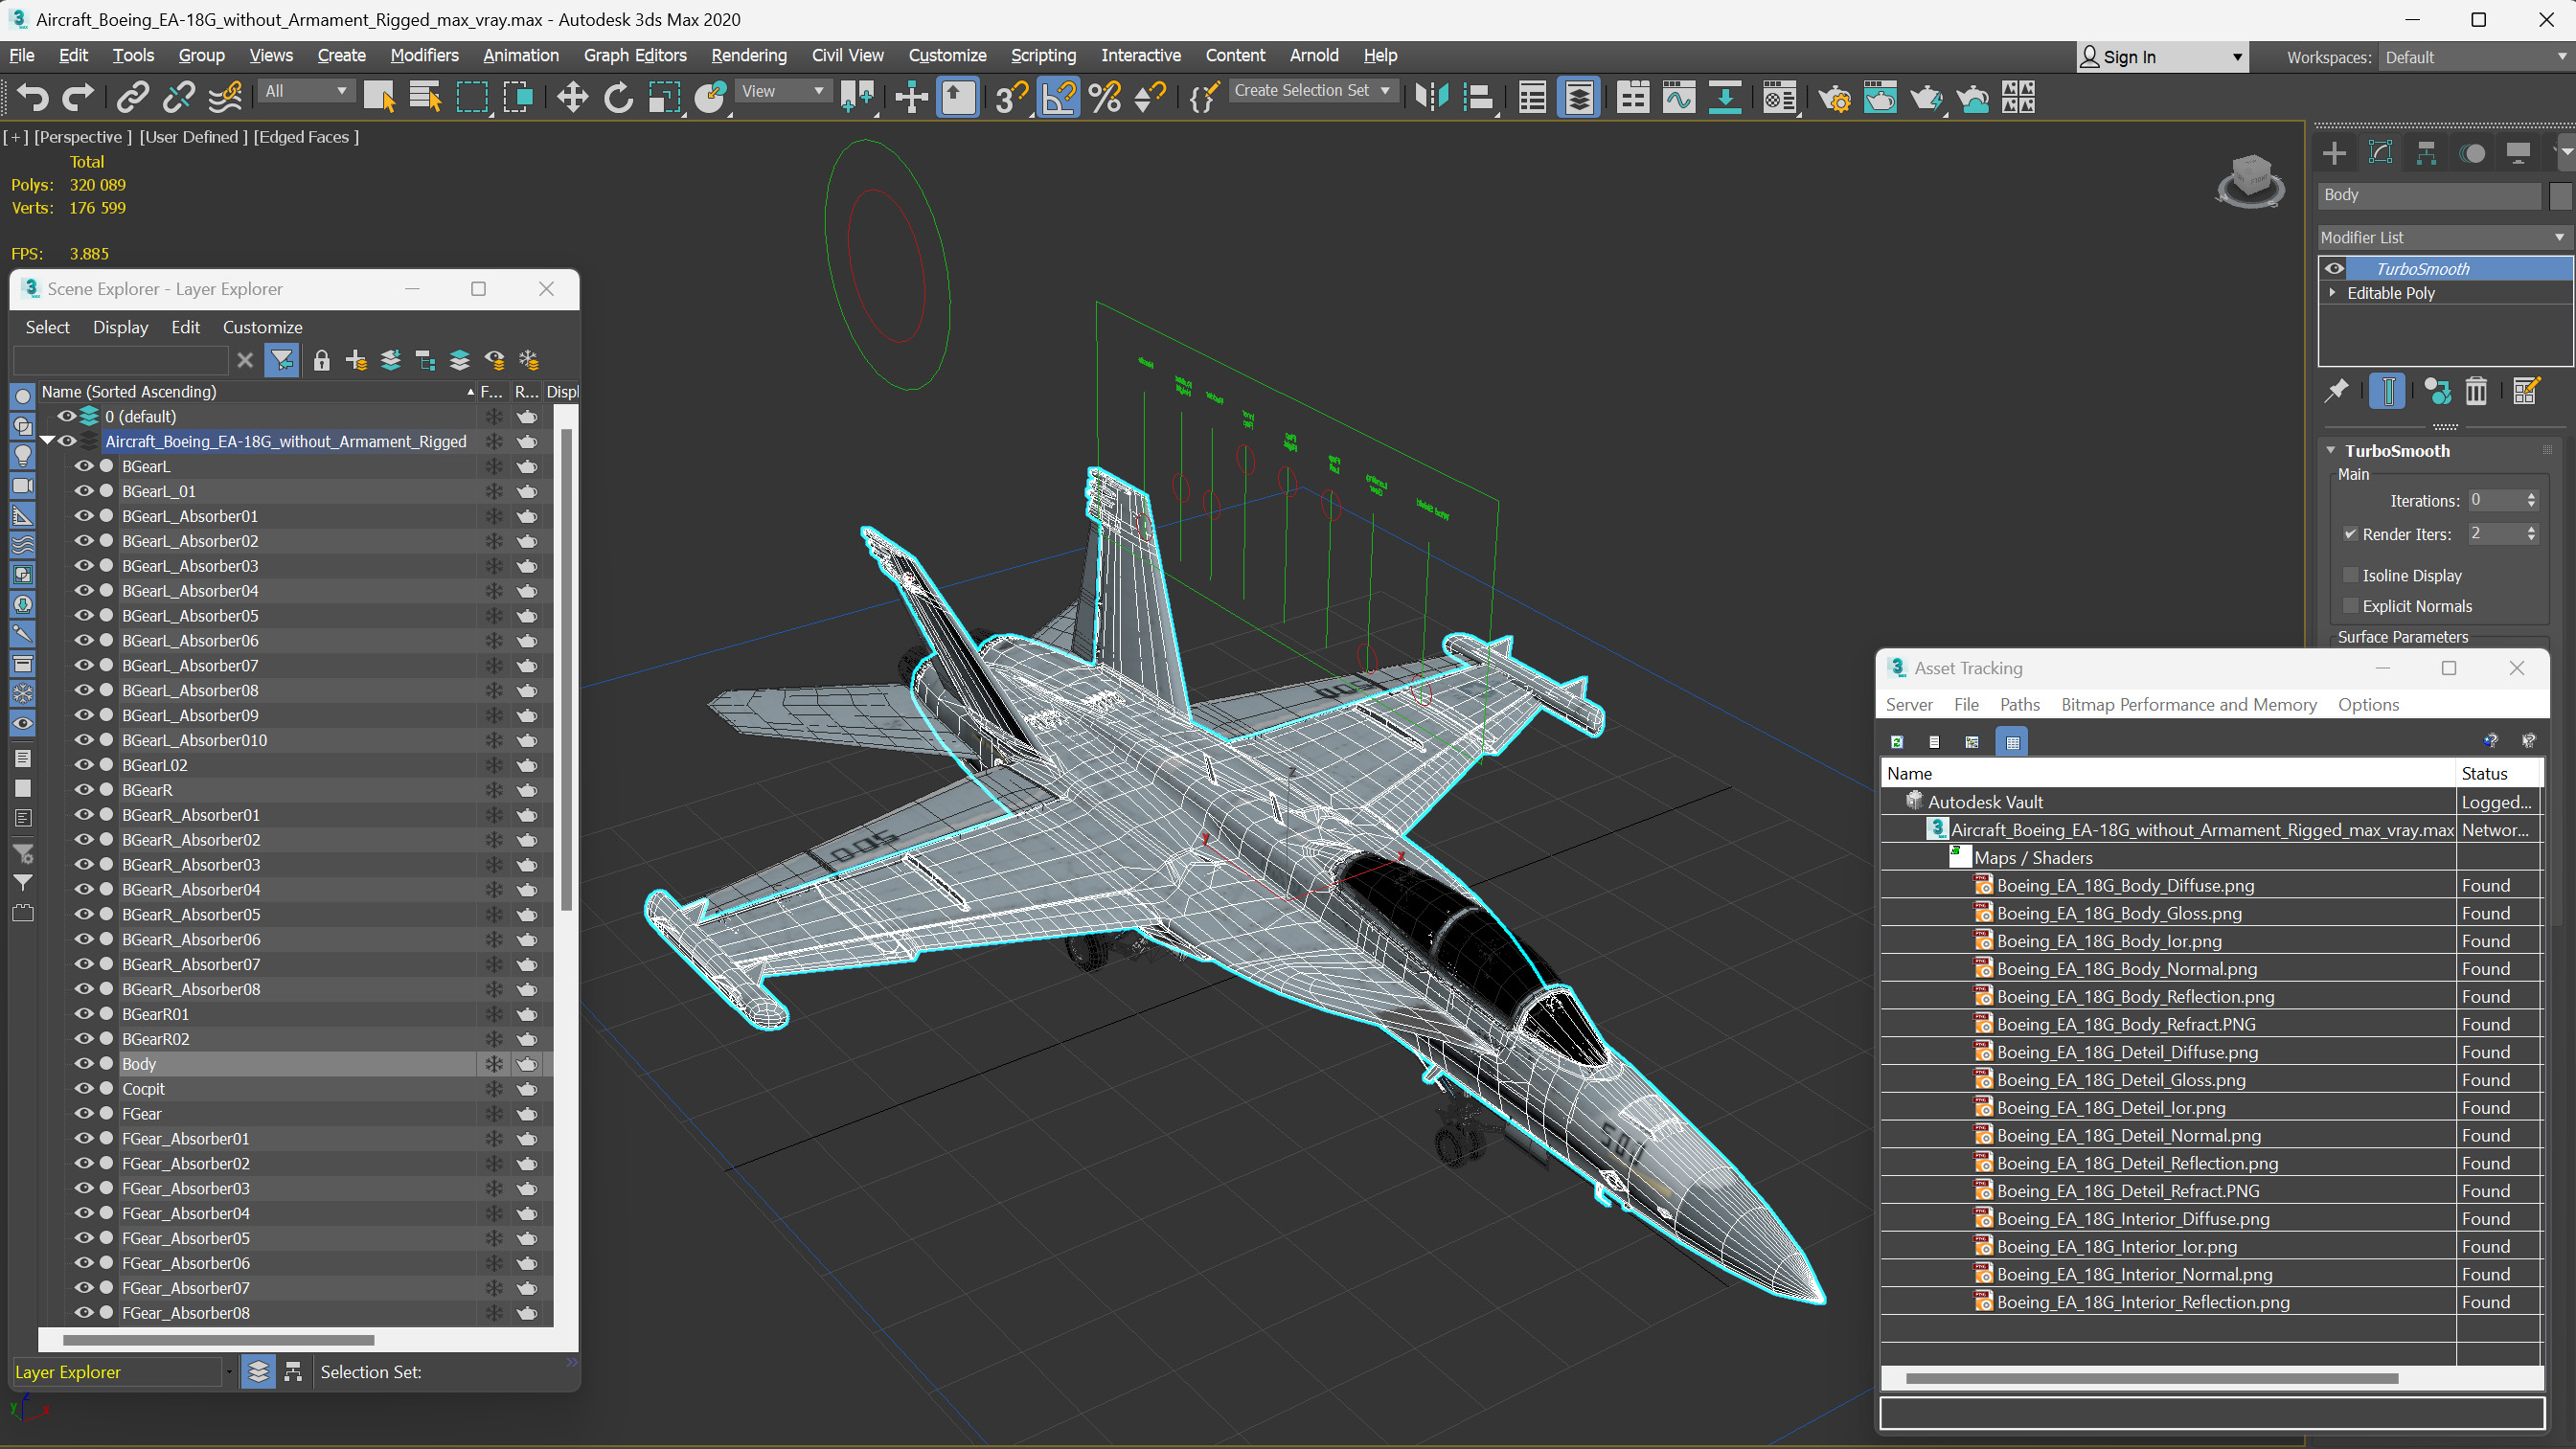
Task: Enable Isoline Display checkbox
Action: pyautogui.click(x=2350, y=575)
